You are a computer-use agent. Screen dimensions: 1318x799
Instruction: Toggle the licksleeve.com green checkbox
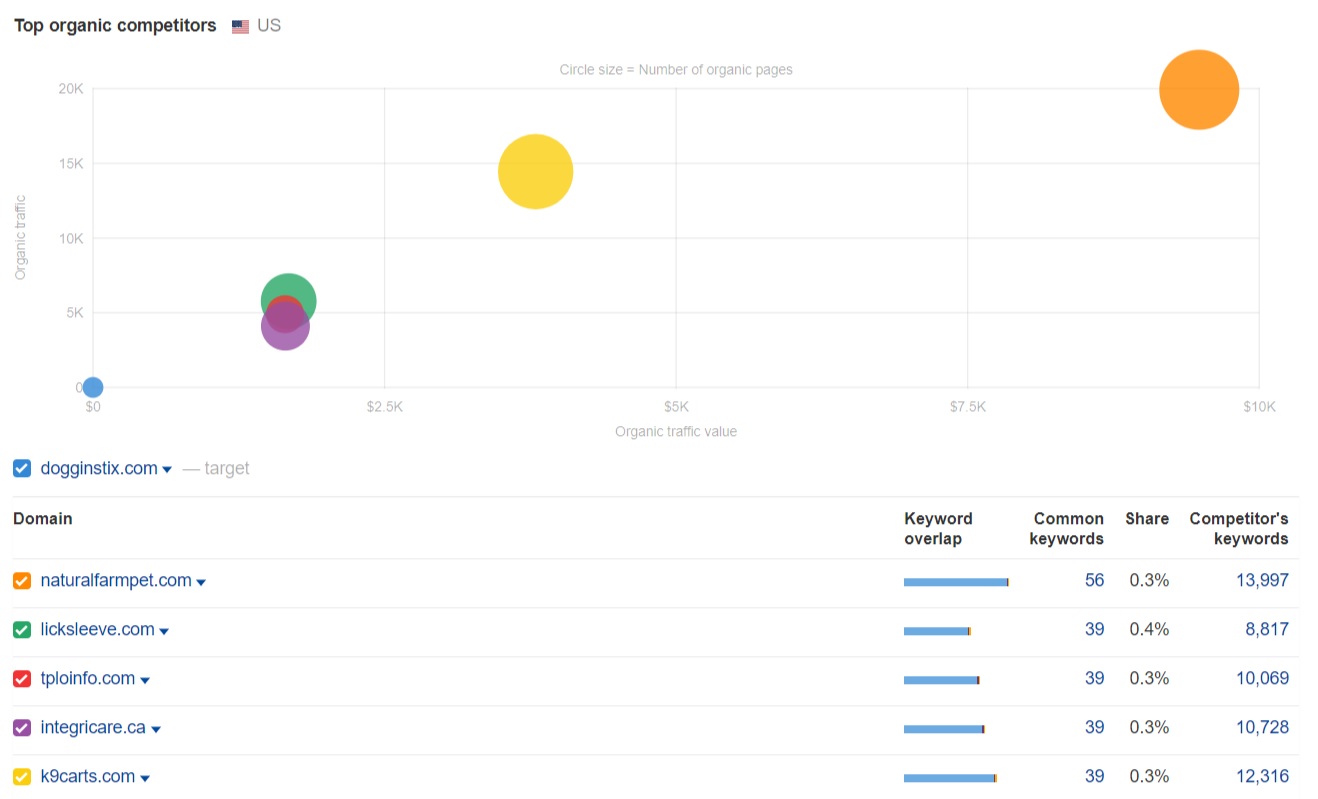(x=22, y=630)
